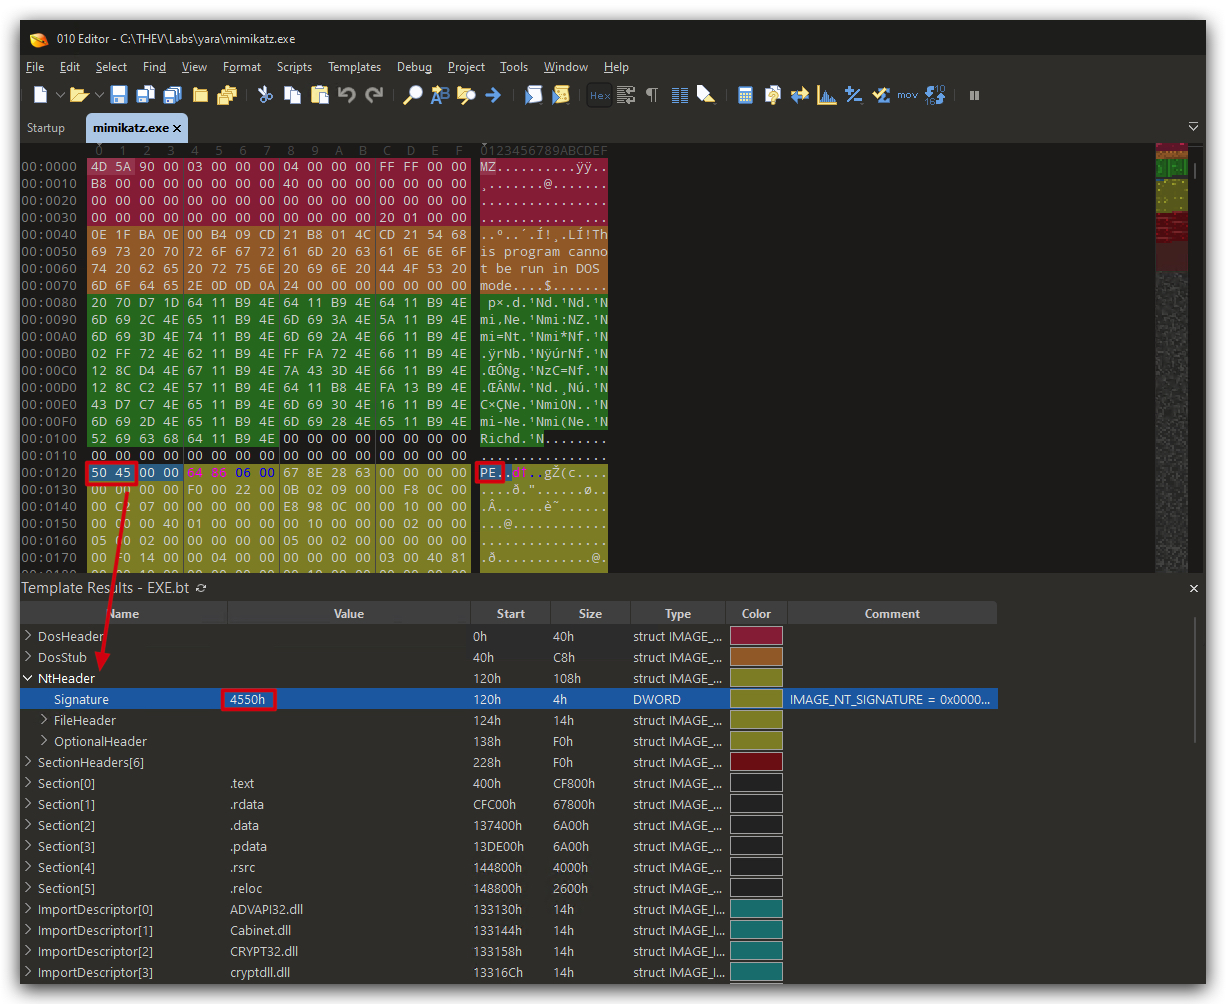
Task: Toggle the blue column display button
Action: click(x=680, y=95)
